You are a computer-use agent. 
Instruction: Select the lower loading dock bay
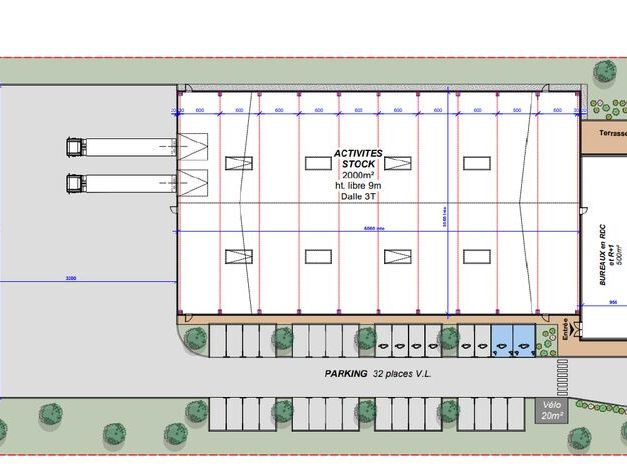(192, 183)
